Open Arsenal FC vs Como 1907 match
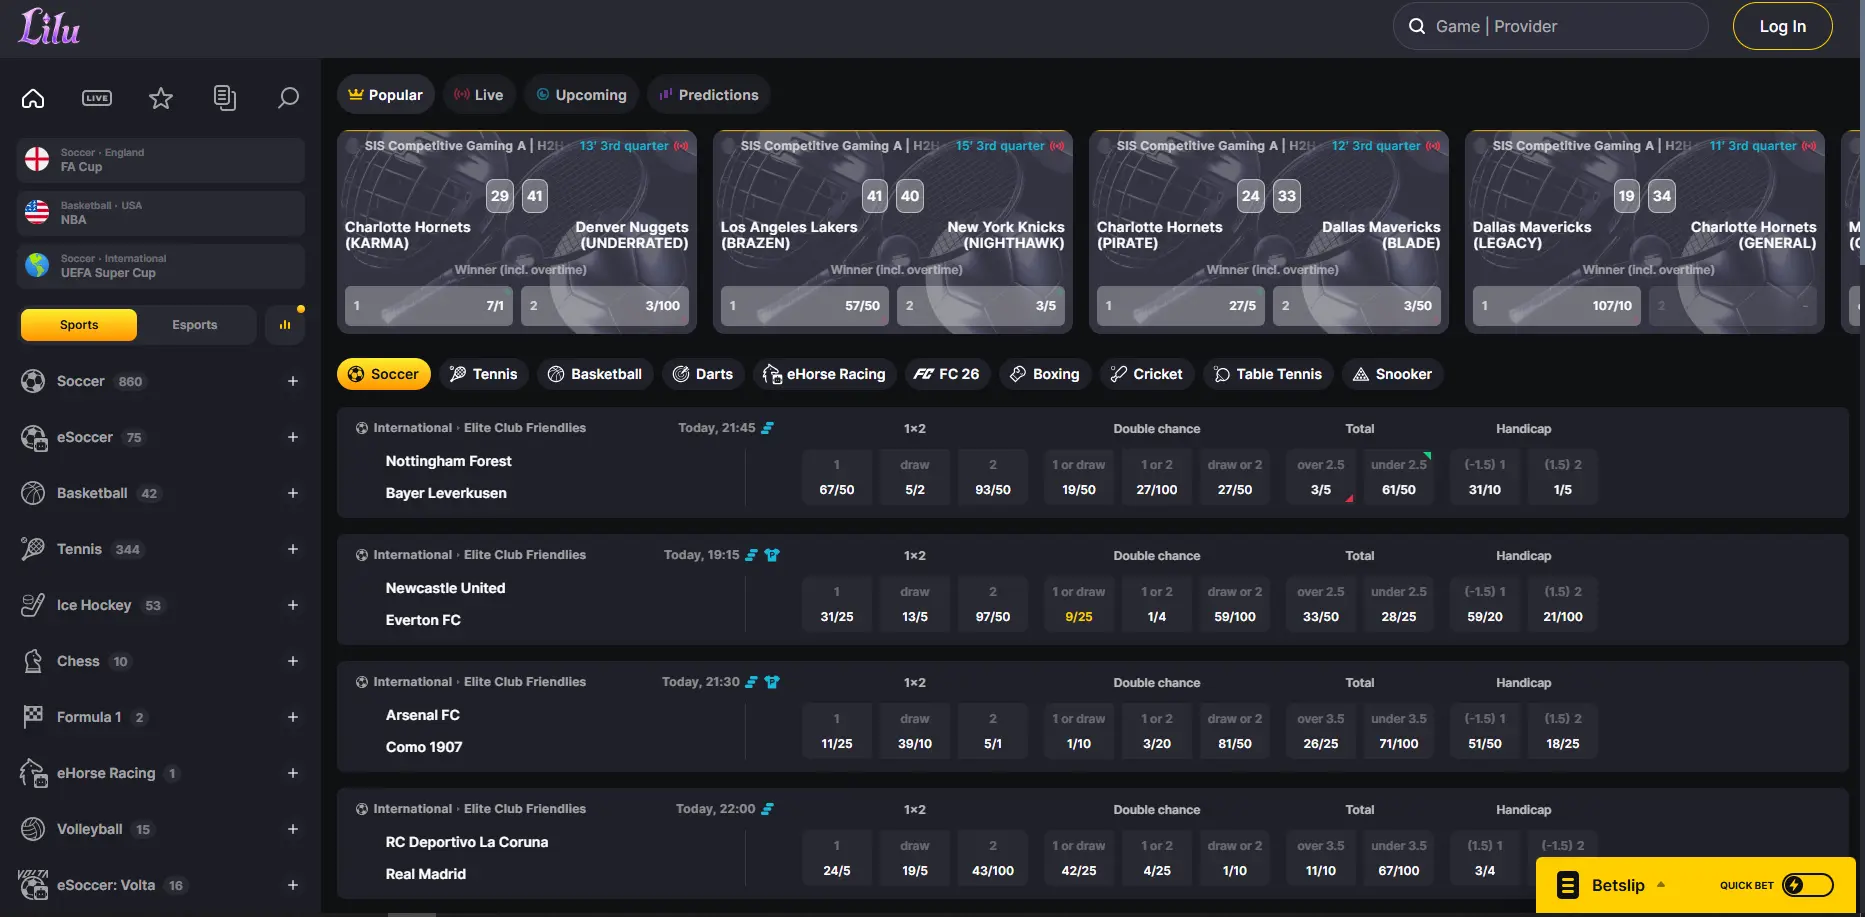This screenshot has height=917, width=1865. [424, 731]
